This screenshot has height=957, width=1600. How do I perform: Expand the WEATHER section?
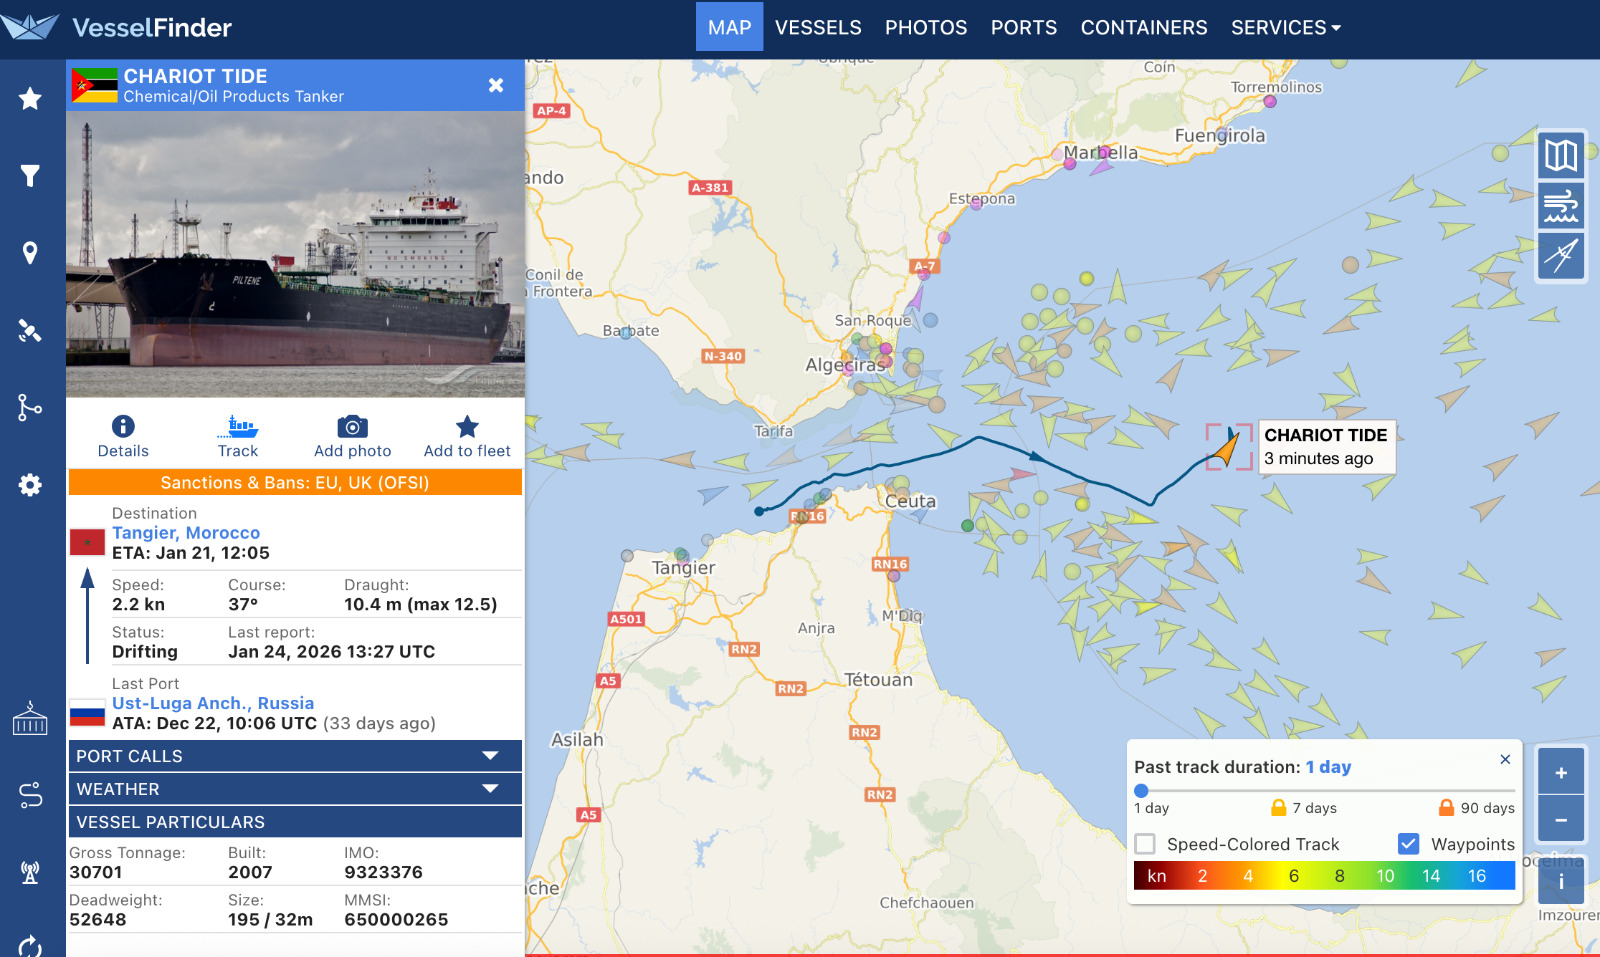point(295,789)
